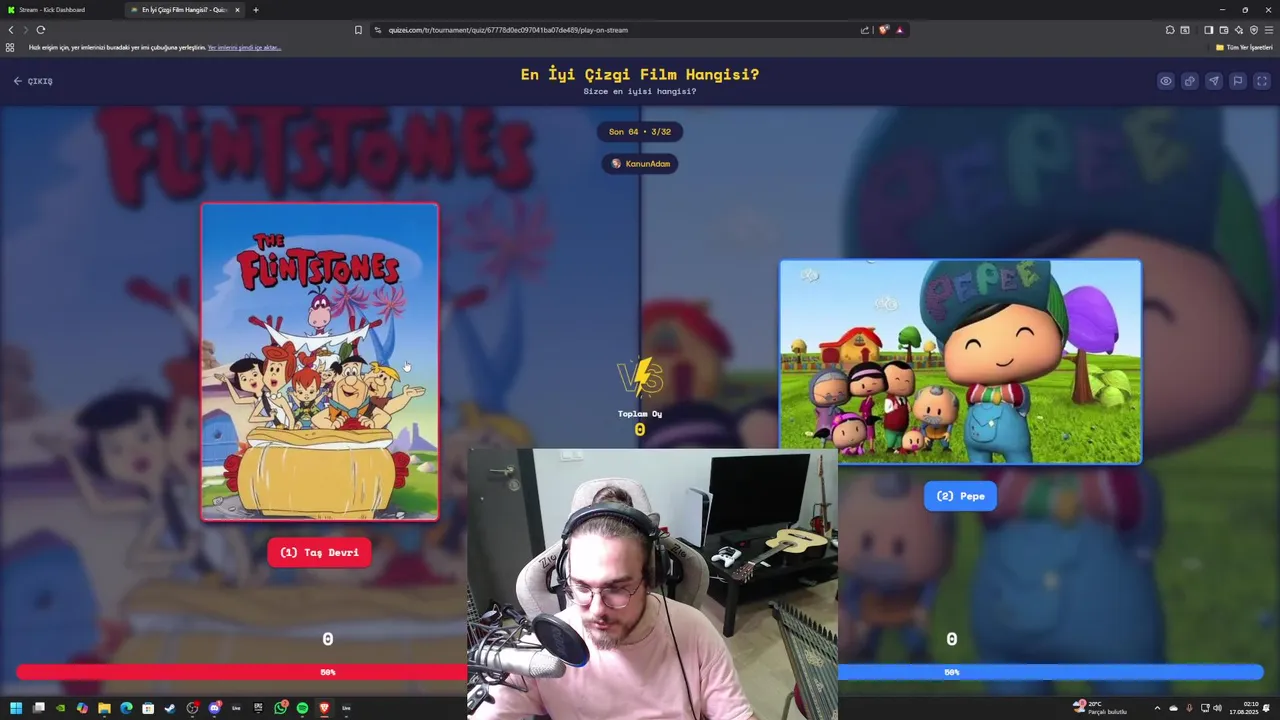Viewport: 1280px width, 720px height.
Task: Enter fullscreen mode via the quiz header icon
Action: tap(1262, 81)
